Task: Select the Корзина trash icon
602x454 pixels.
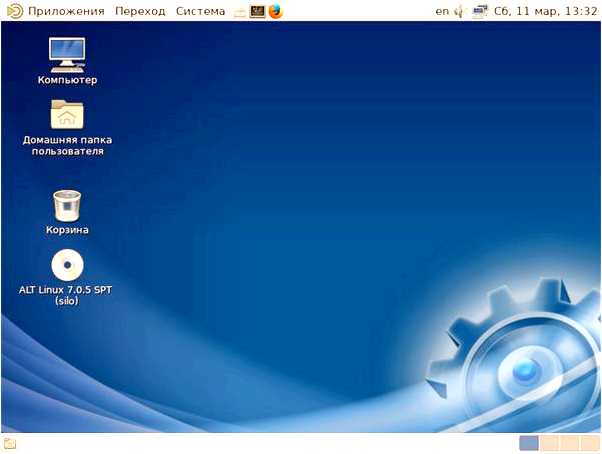Action: [x=67, y=206]
